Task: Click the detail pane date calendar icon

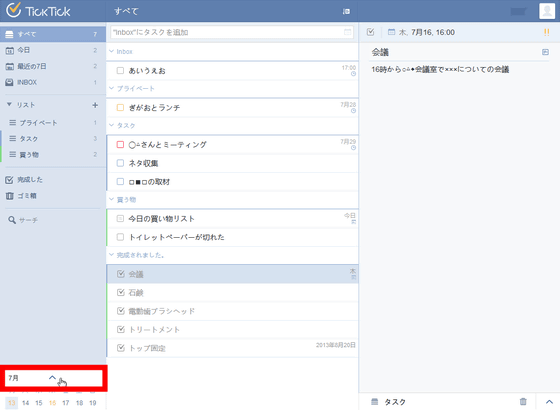Action: [x=391, y=32]
